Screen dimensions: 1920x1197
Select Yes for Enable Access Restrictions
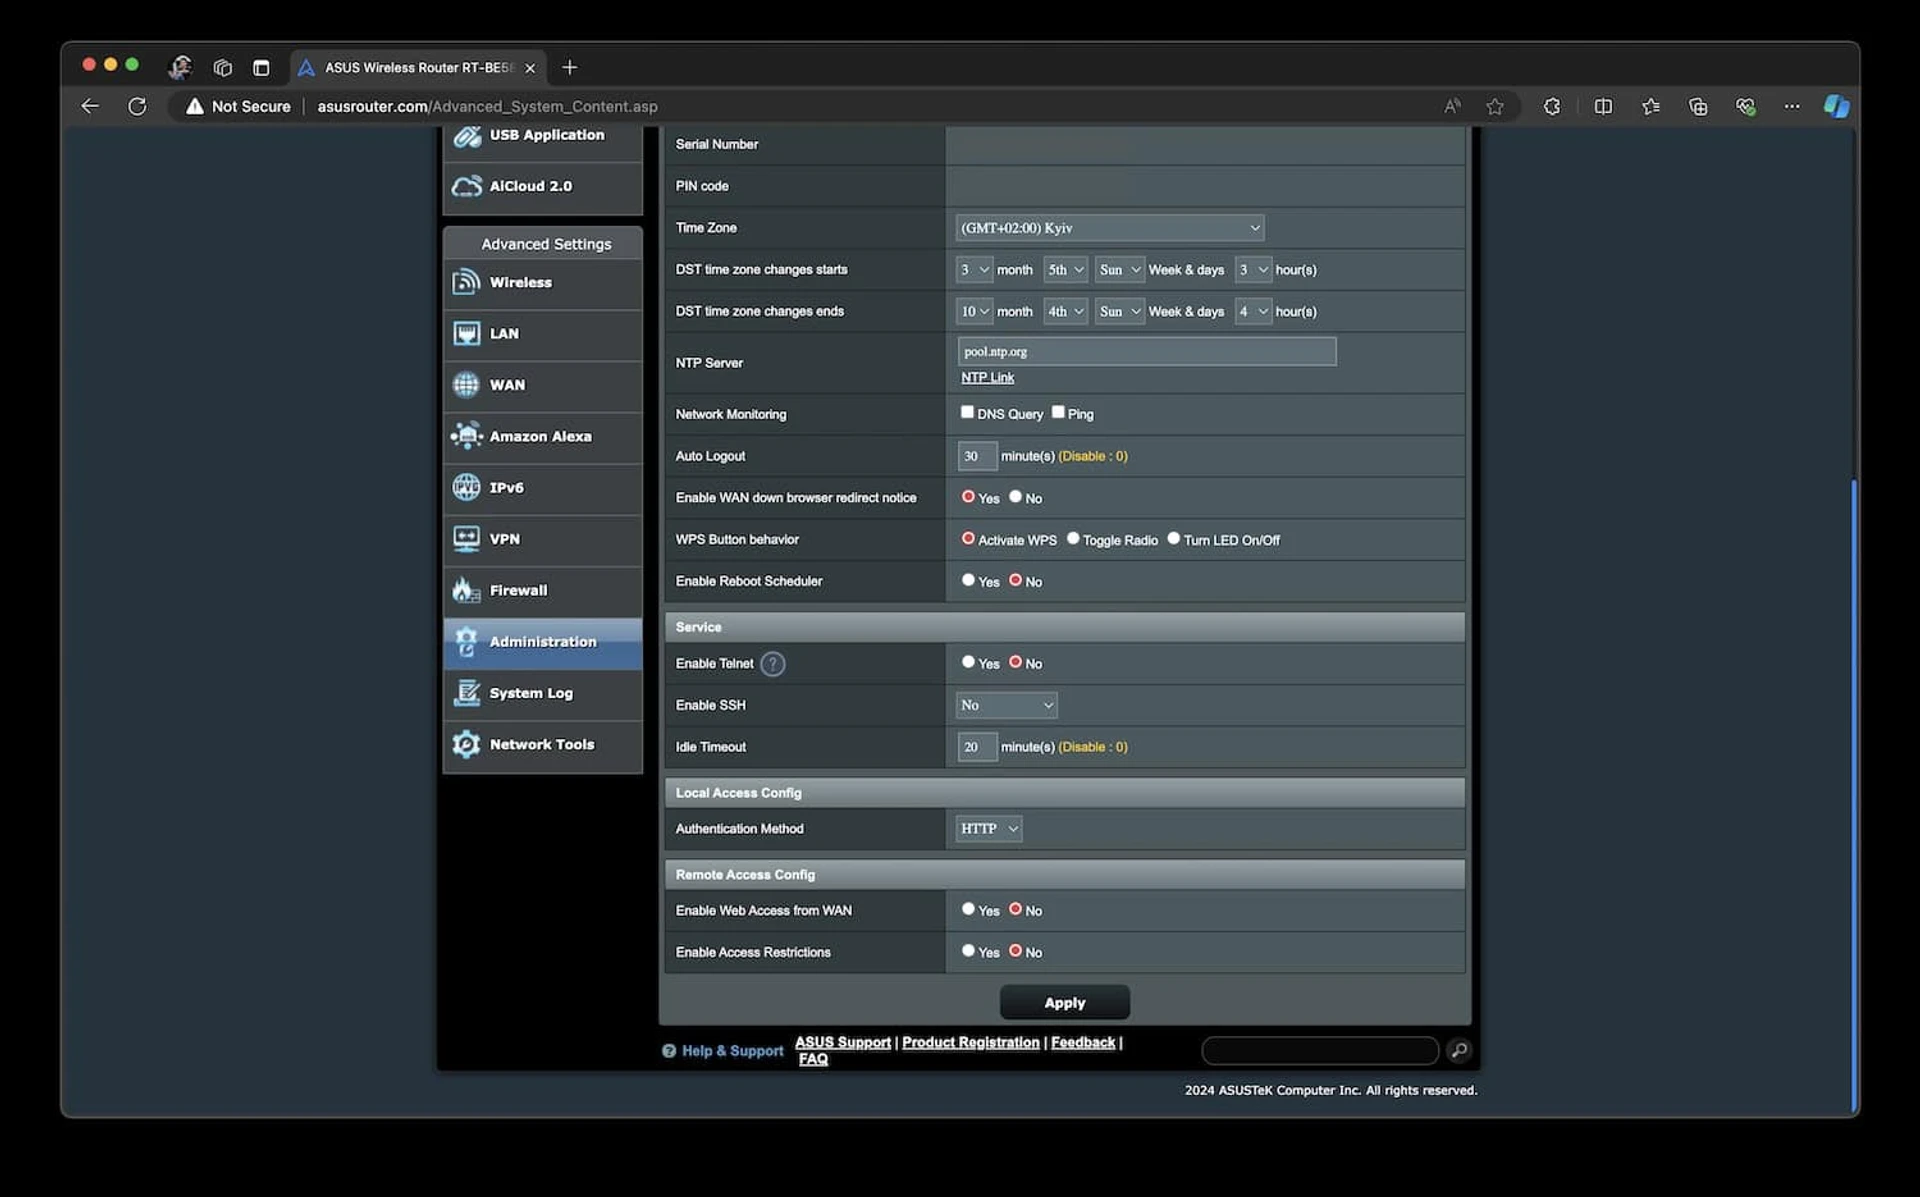pyautogui.click(x=968, y=951)
